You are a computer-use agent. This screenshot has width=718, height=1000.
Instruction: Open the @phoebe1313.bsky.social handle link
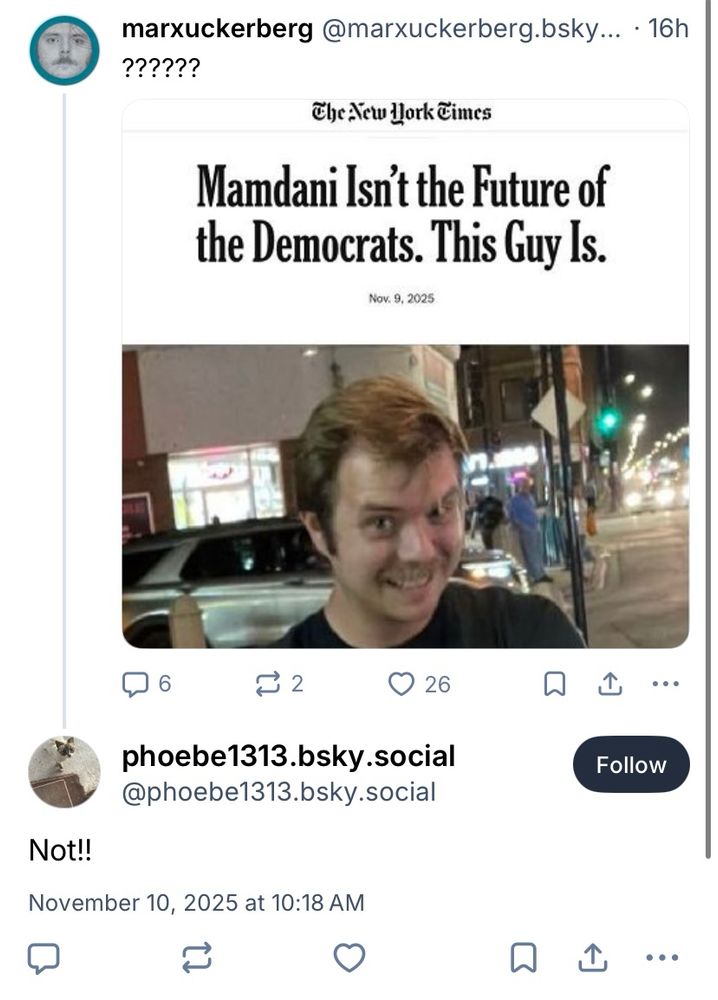[278, 793]
